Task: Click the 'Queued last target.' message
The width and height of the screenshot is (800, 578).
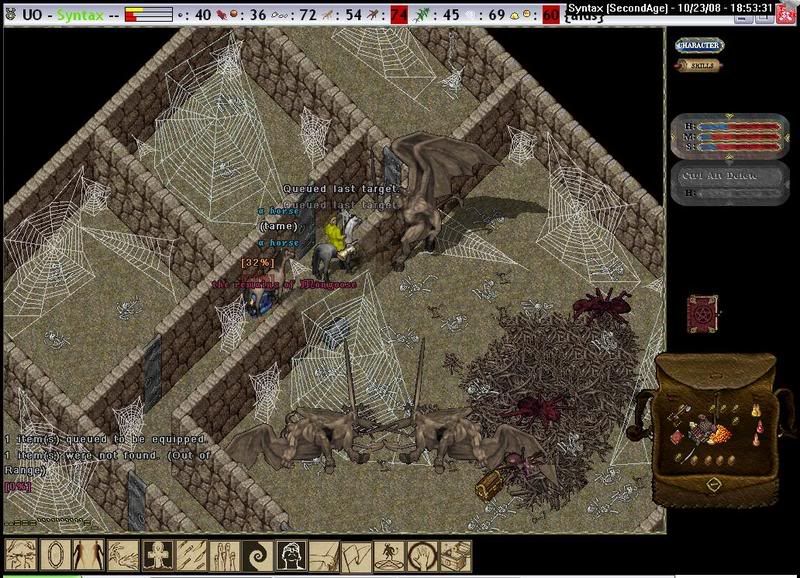Action: (341, 189)
